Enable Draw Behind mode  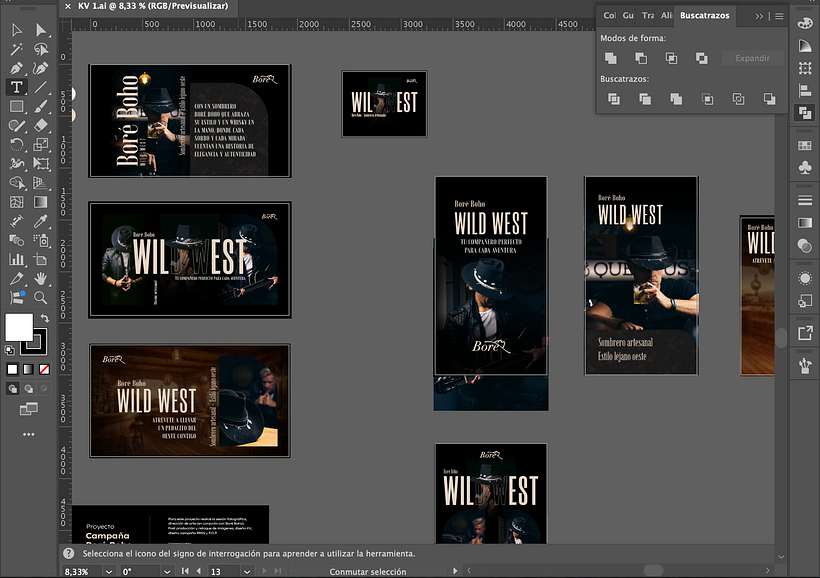click(28, 389)
